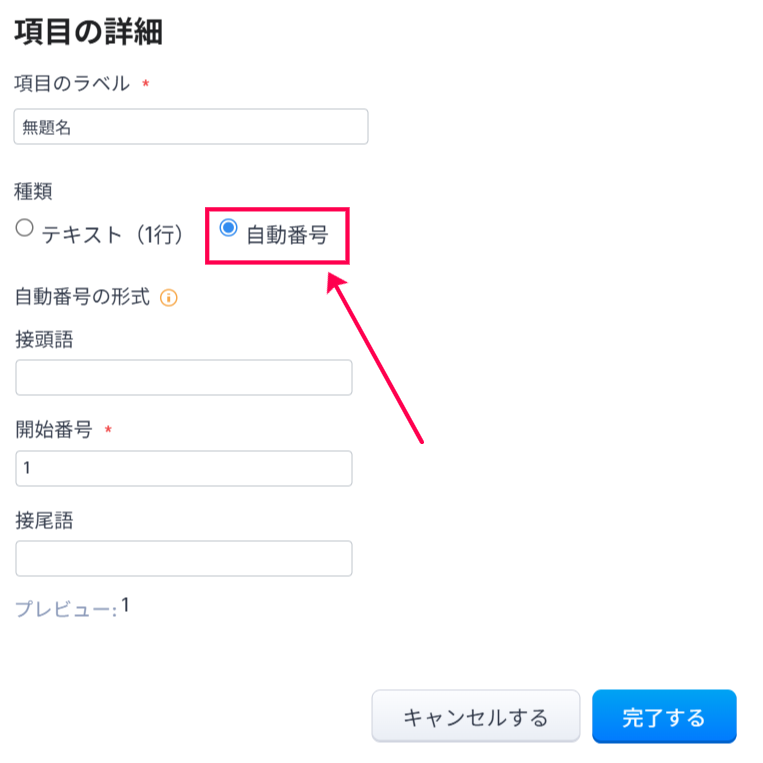Click the 接尾語 label text

point(44,520)
